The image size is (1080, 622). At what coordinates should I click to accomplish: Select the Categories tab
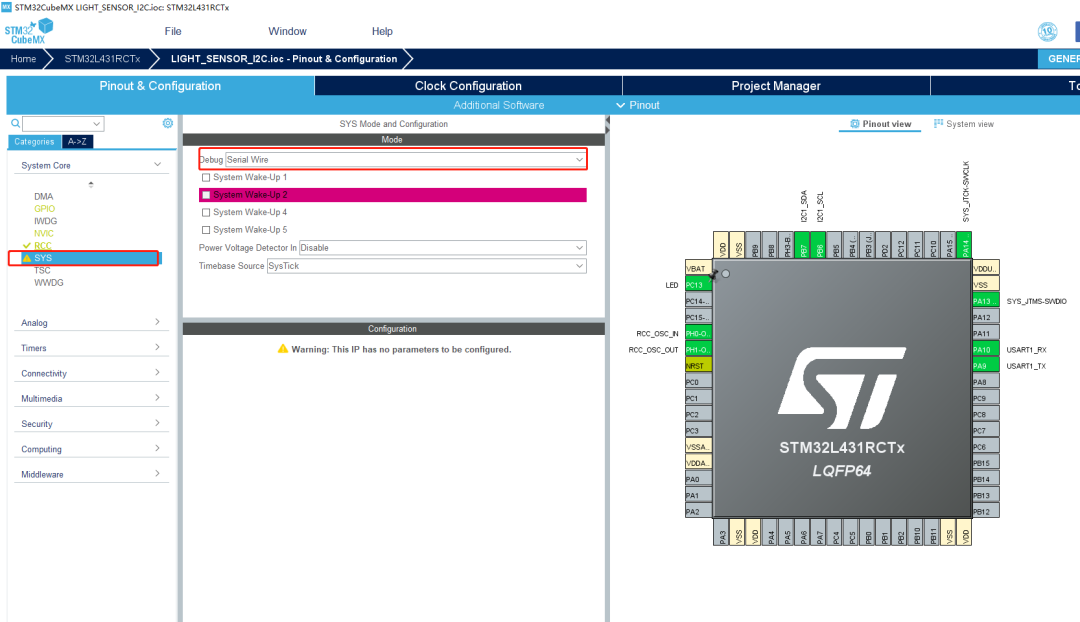click(34, 141)
